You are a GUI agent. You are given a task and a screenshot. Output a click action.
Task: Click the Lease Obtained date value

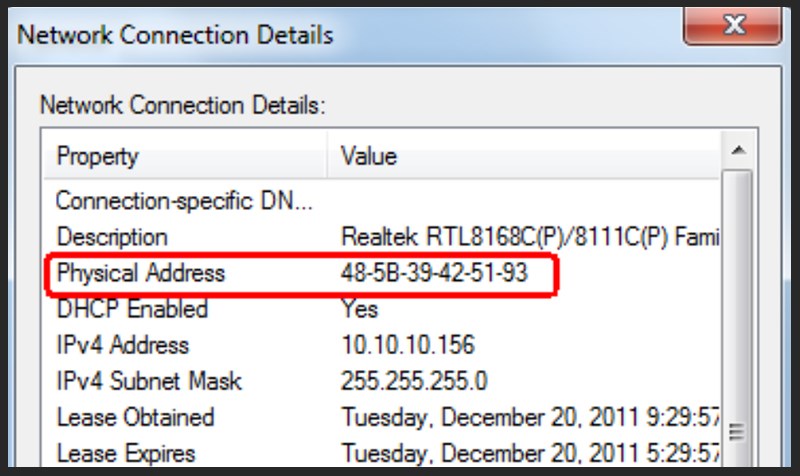[530, 417]
